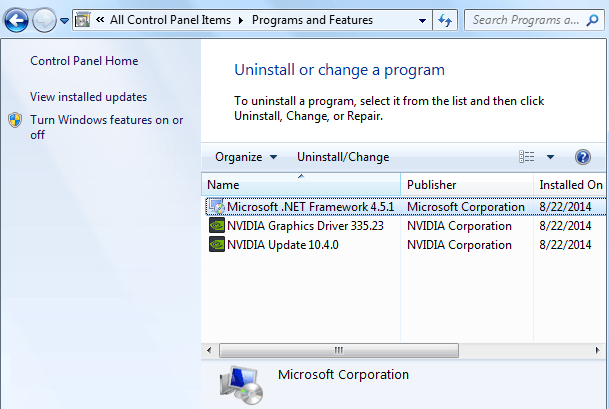Image resolution: width=609 pixels, height=409 pixels.
Task: Click the magnifier search icon
Action: [592, 20]
